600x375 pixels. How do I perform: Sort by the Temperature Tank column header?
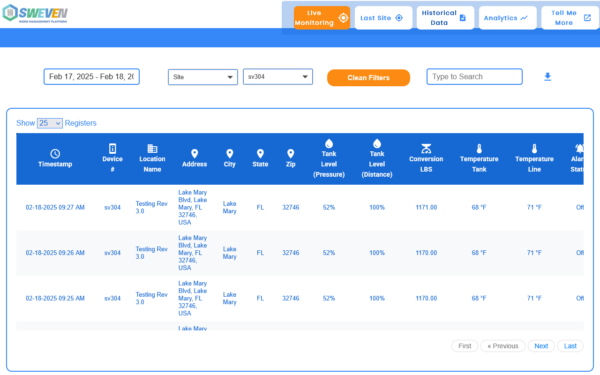(479, 164)
